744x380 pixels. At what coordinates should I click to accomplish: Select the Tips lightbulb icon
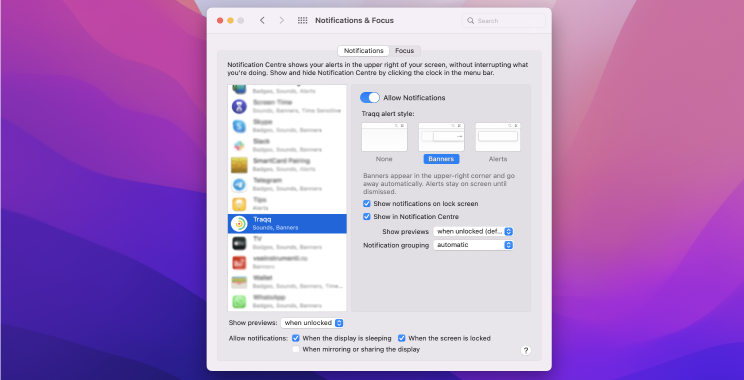239,204
